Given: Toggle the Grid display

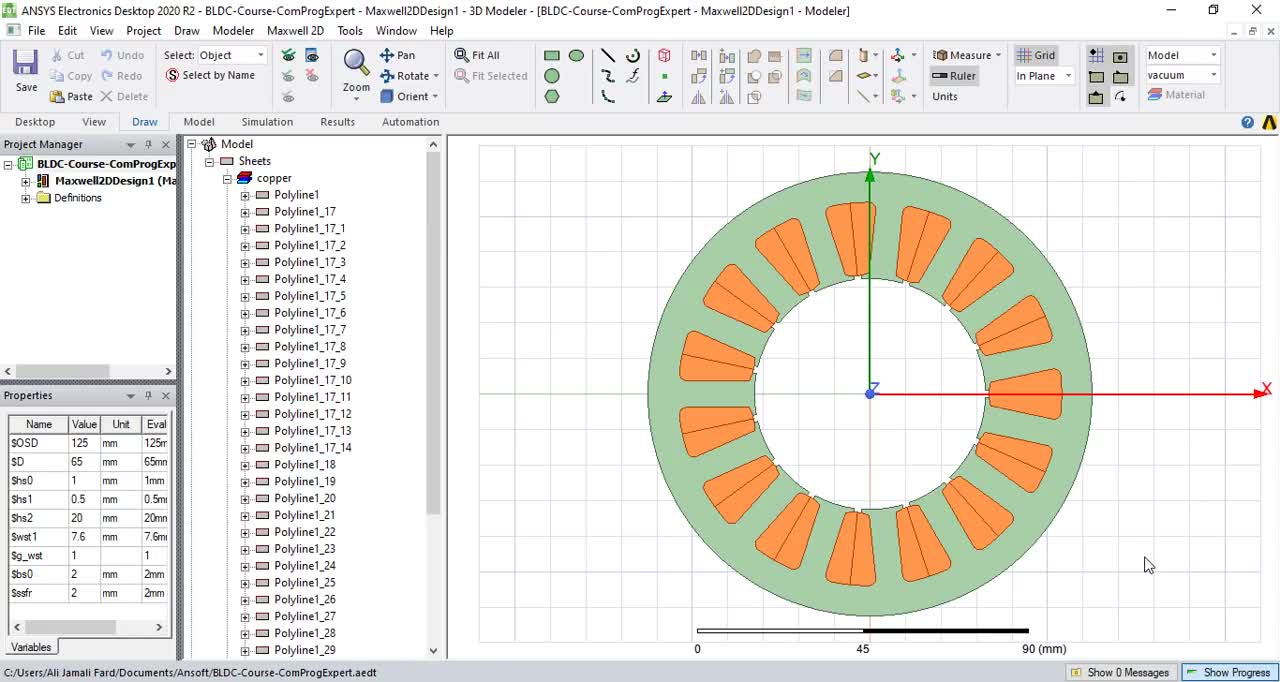Looking at the screenshot, I should click(x=1036, y=55).
